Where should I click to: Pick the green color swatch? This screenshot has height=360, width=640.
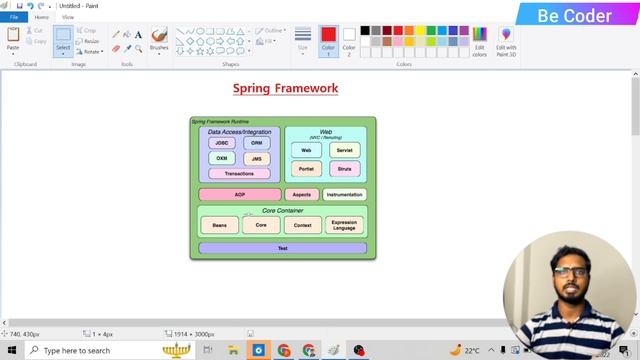(431, 30)
